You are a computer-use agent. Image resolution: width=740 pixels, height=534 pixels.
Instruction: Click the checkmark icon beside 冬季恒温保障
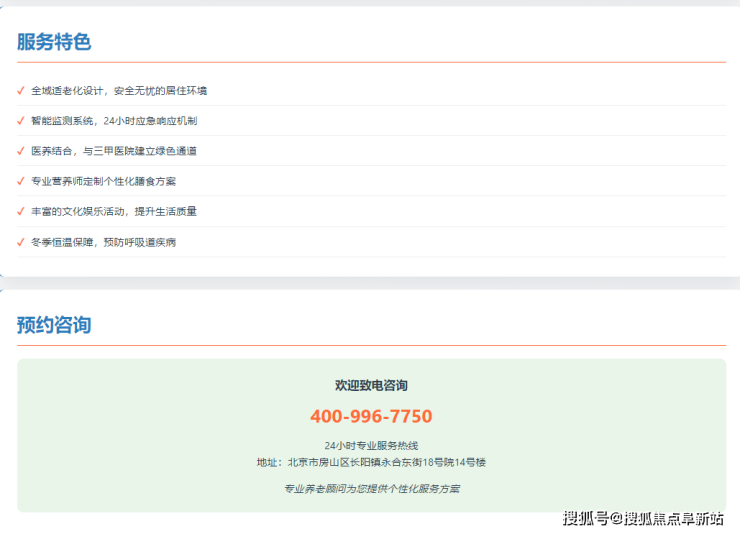pyautogui.click(x=21, y=242)
